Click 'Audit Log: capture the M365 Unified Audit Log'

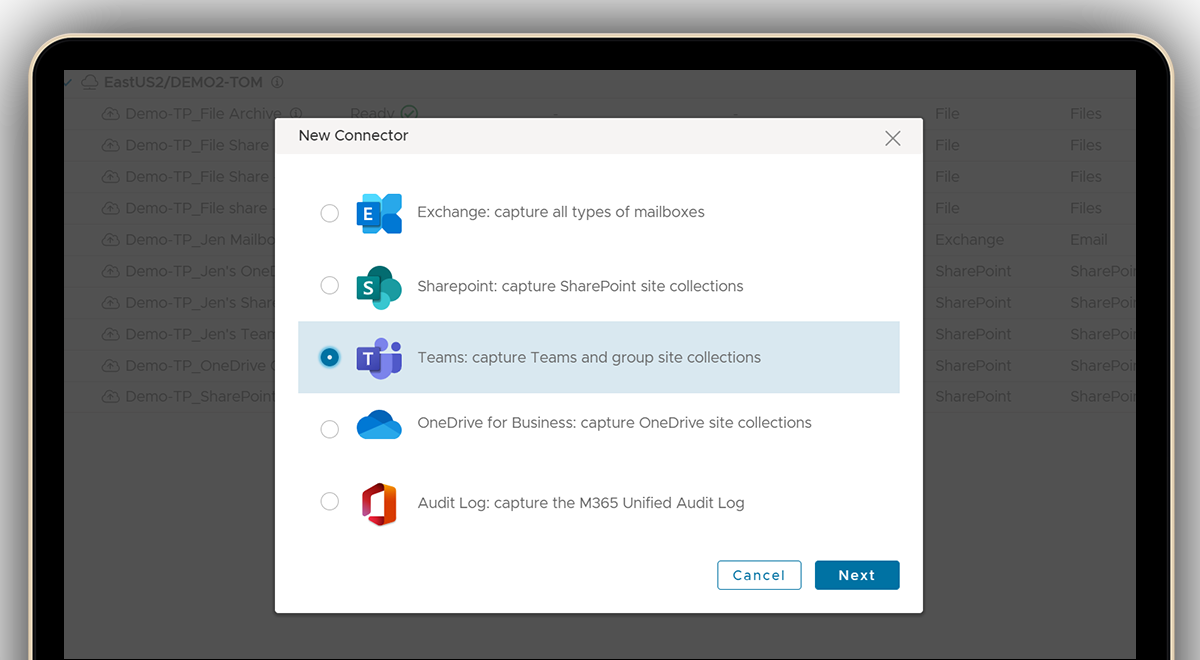click(x=581, y=503)
